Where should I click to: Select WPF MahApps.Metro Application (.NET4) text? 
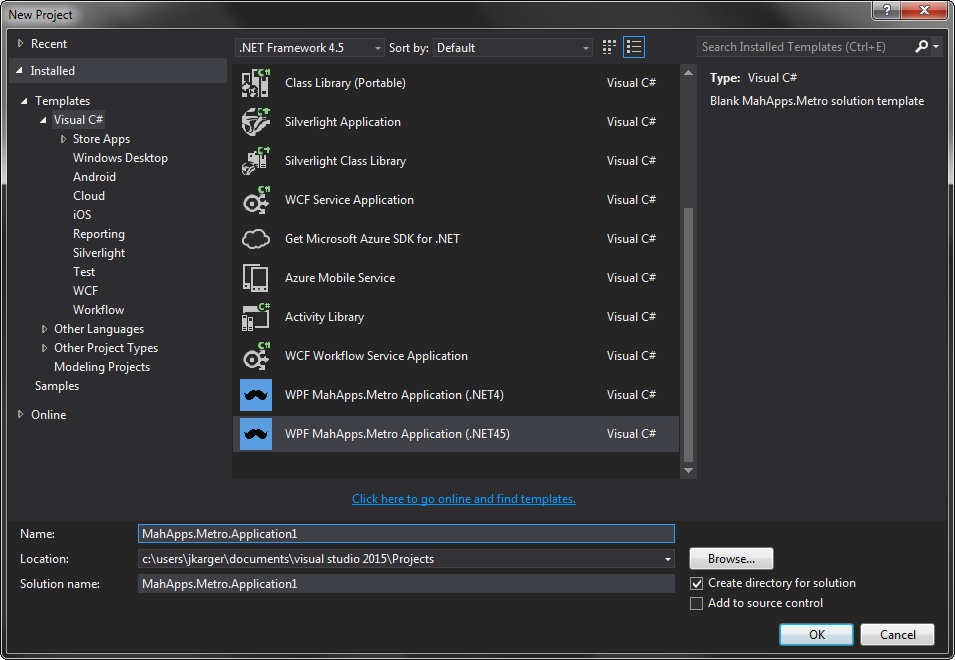pyautogui.click(x=394, y=395)
